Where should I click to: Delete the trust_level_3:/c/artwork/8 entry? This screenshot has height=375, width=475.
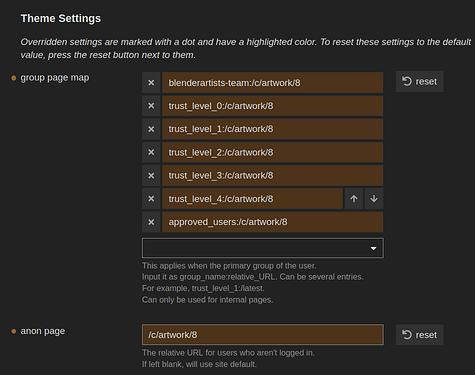pos(151,175)
